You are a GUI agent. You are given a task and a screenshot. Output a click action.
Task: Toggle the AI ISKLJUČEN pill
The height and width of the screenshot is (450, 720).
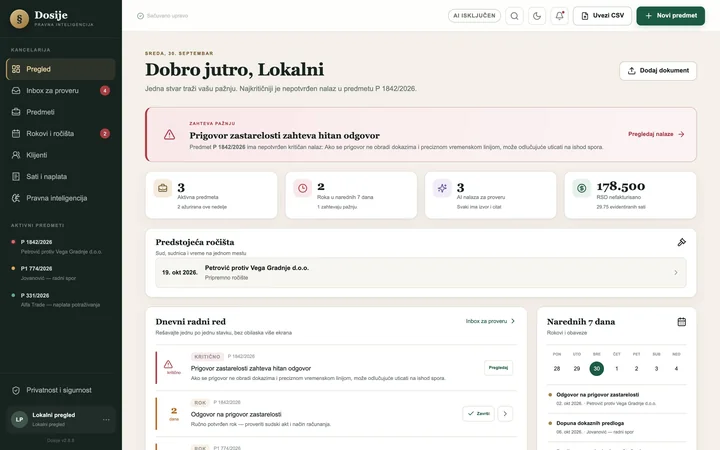pos(474,16)
